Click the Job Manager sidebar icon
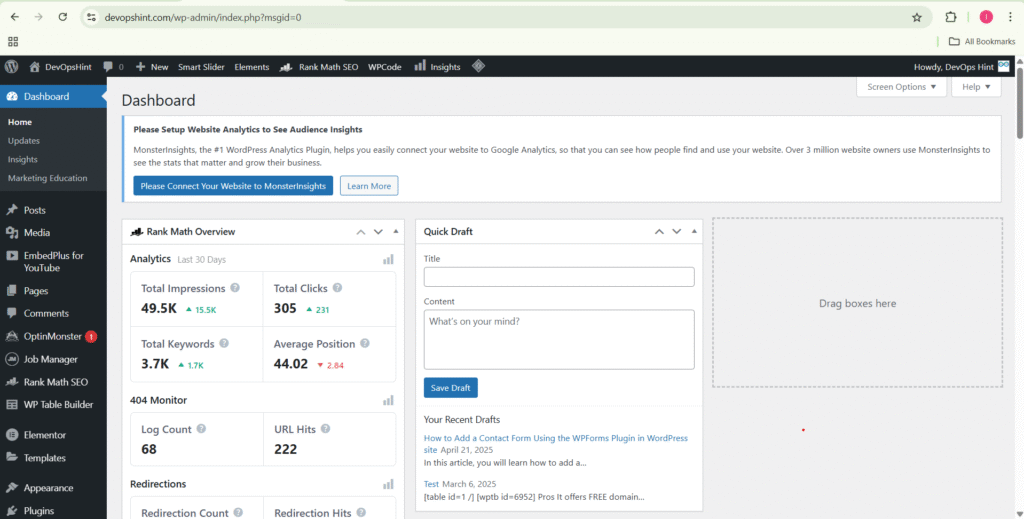Screen dimensions: 1024x519 pos(12,359)
